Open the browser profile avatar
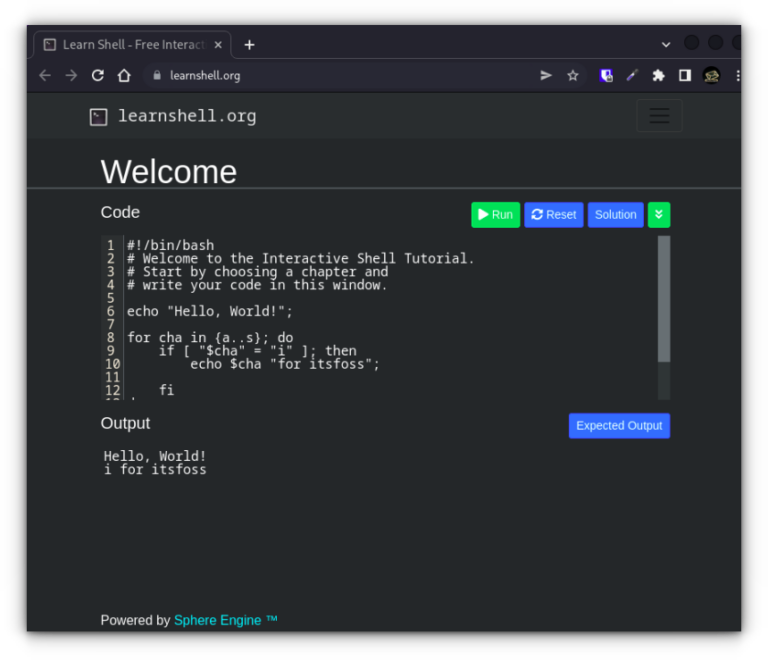The width and height of the screenshot is (768, 660). (x=711, y=75)
